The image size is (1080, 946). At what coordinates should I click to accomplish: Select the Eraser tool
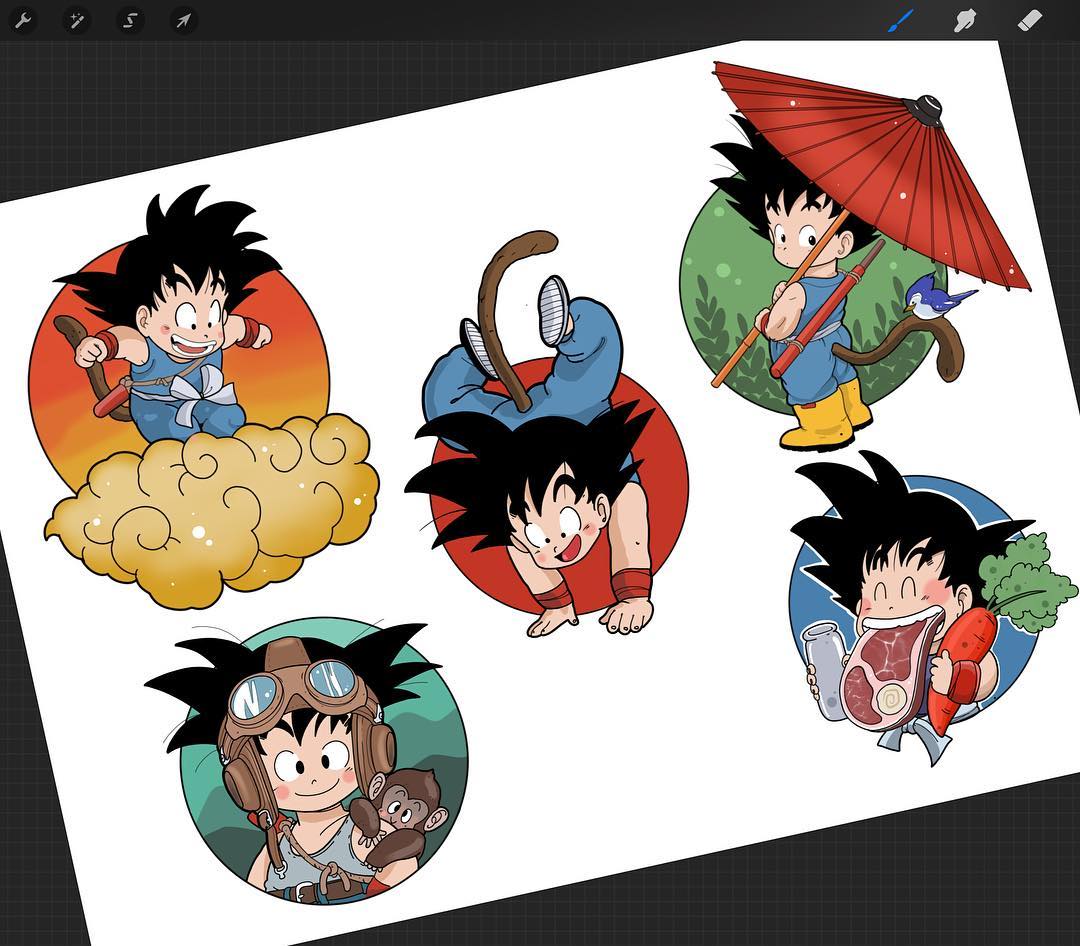tap(1030, 21)
